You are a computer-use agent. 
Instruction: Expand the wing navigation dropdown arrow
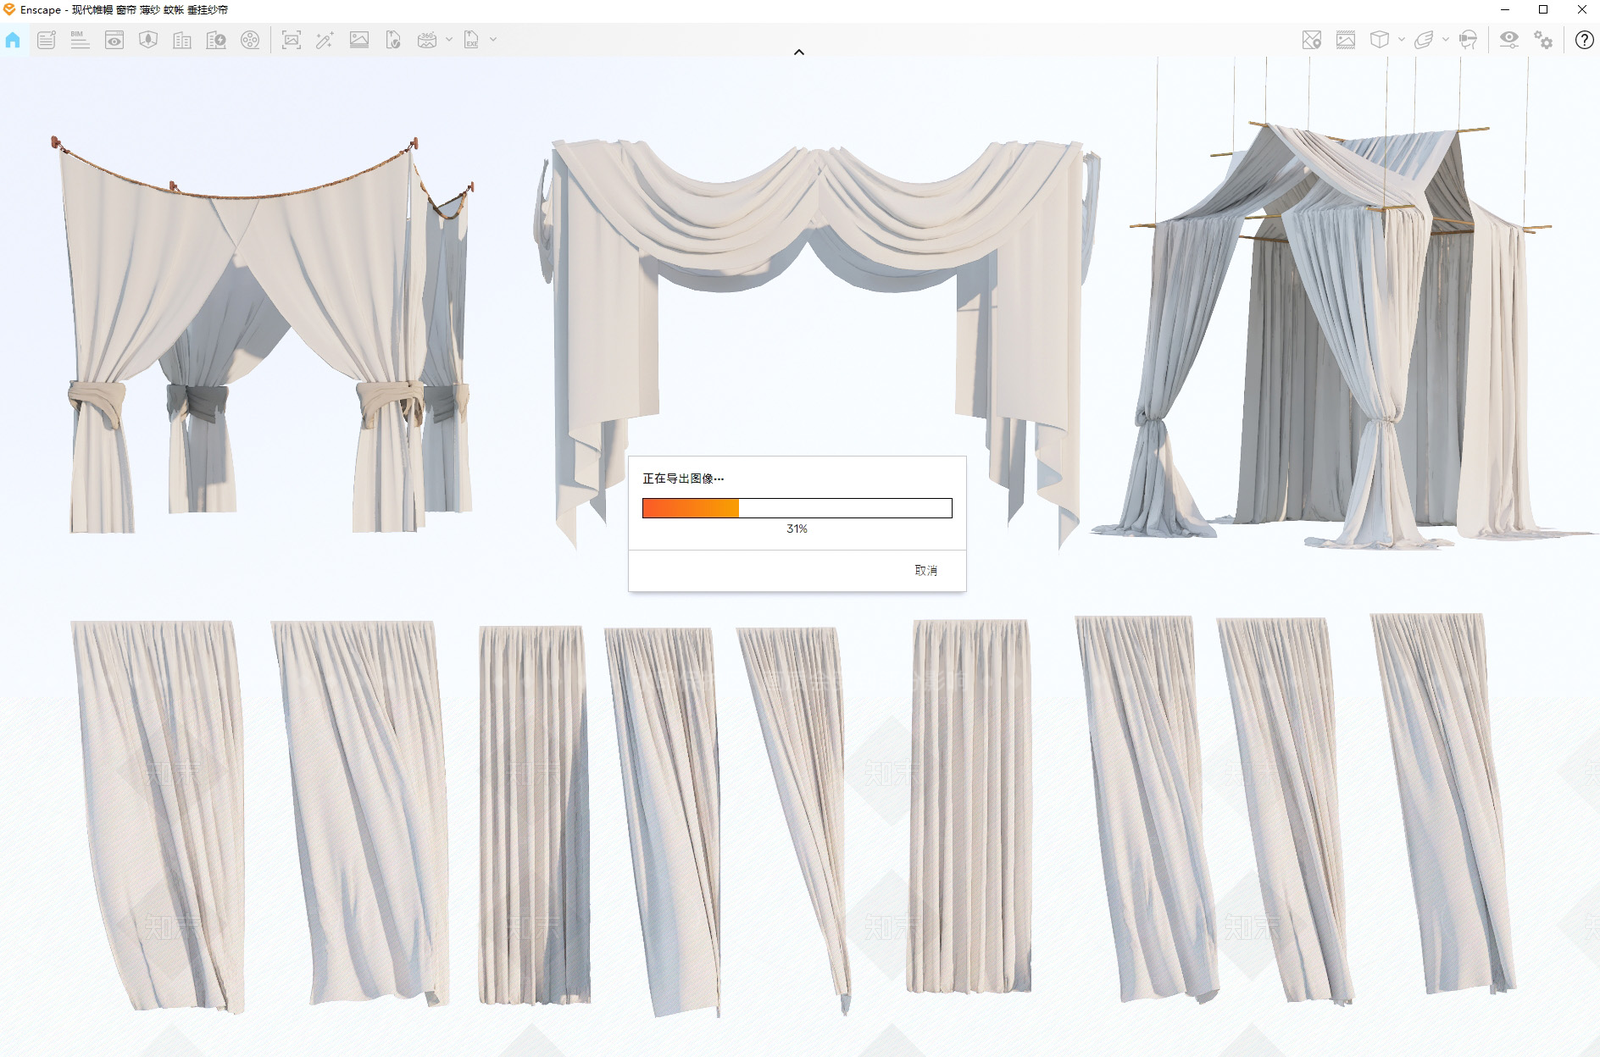[x=1446, y=40]
